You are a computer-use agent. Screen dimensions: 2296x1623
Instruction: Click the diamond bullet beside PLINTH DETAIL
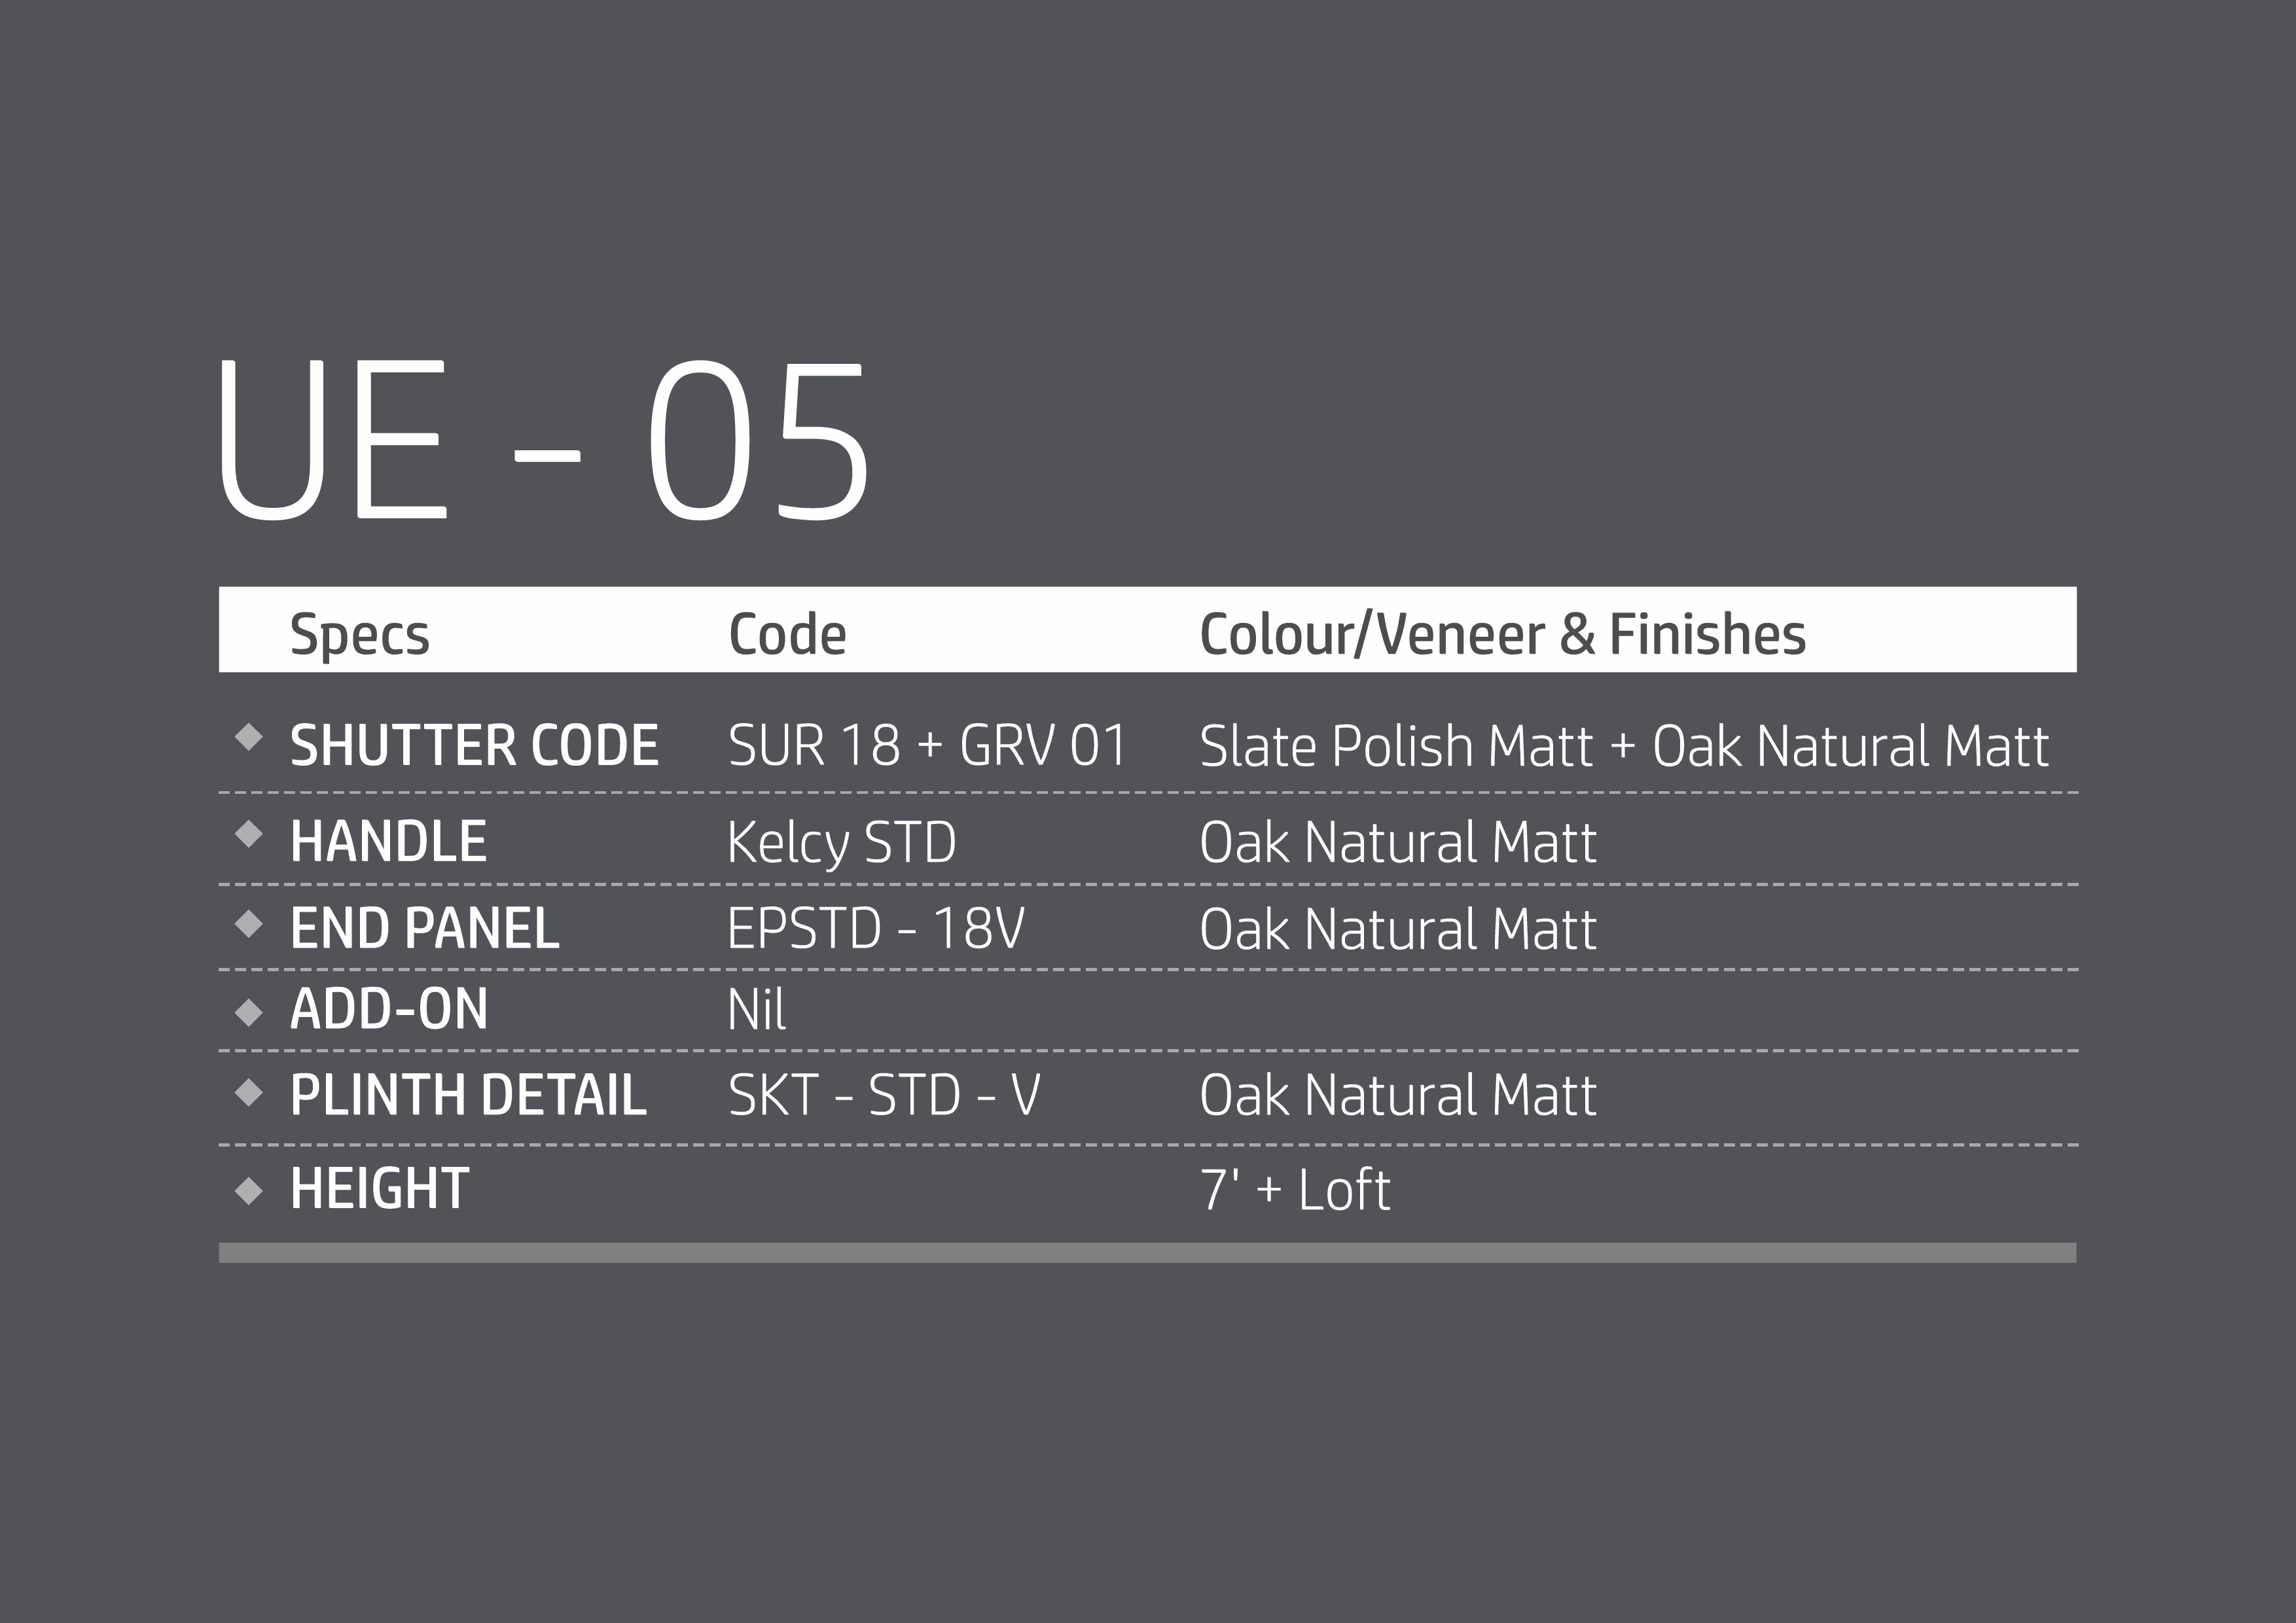click(248, 1094)
